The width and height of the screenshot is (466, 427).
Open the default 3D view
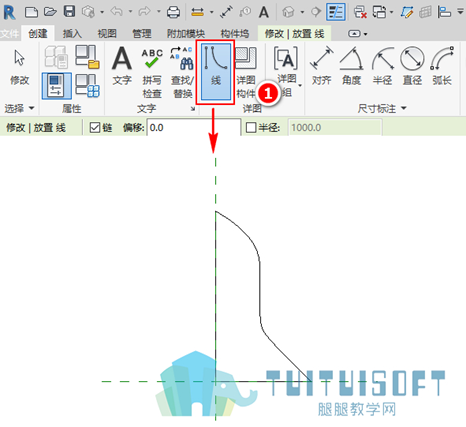point(288,12)
